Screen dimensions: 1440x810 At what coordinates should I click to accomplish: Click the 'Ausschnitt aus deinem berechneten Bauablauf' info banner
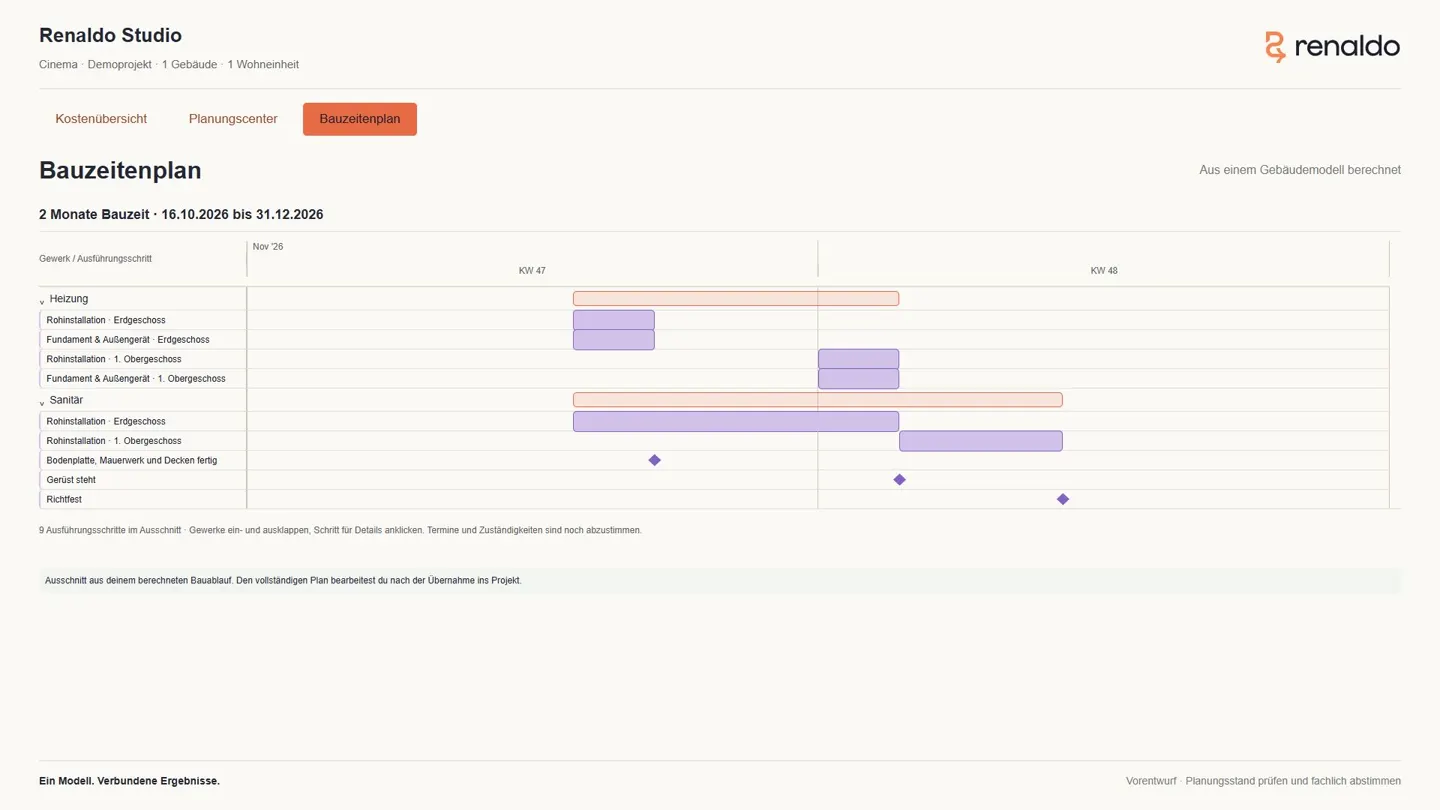720,581
